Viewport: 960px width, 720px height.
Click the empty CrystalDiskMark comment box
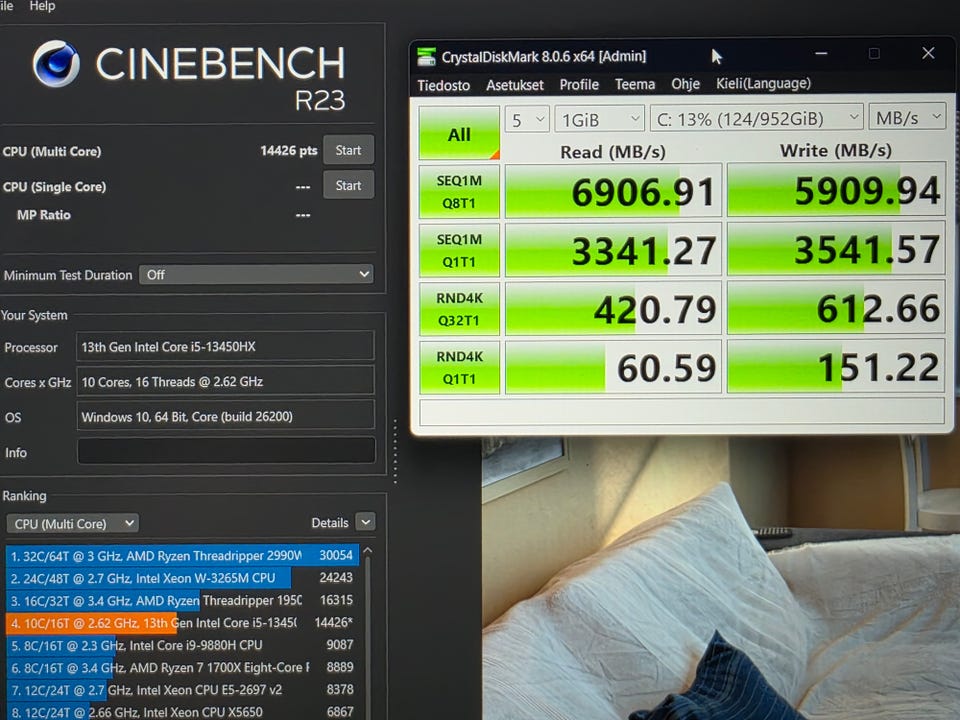click(x=682, y=411)
